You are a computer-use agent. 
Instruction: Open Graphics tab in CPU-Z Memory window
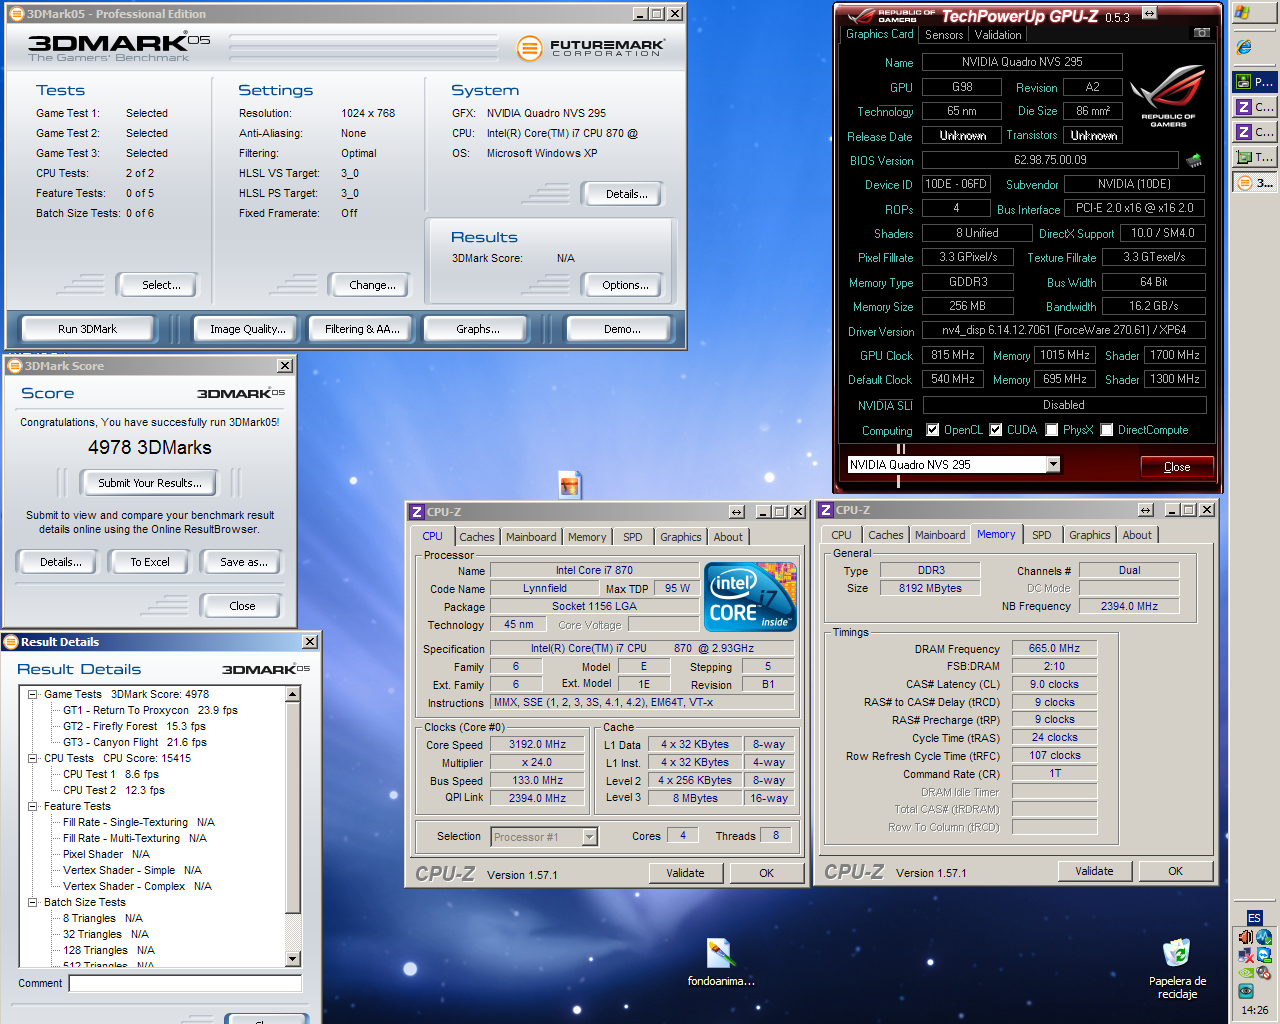[x=1090, y=535]
